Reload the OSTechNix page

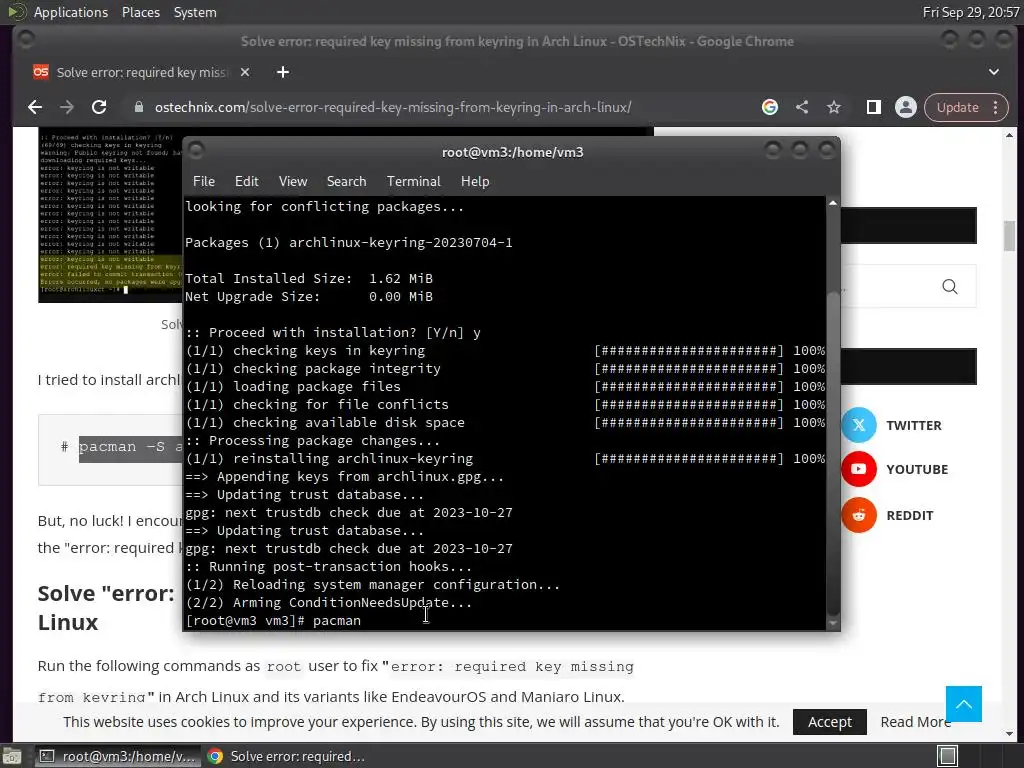(99, 107)
